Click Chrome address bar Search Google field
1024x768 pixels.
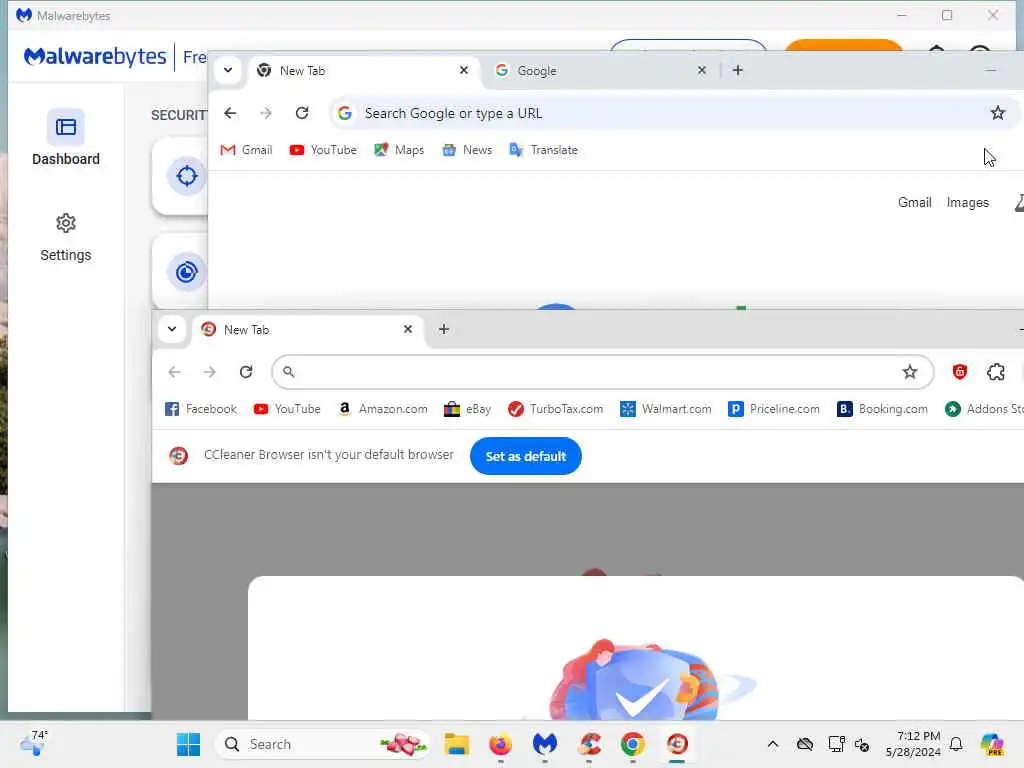(673, 113)
